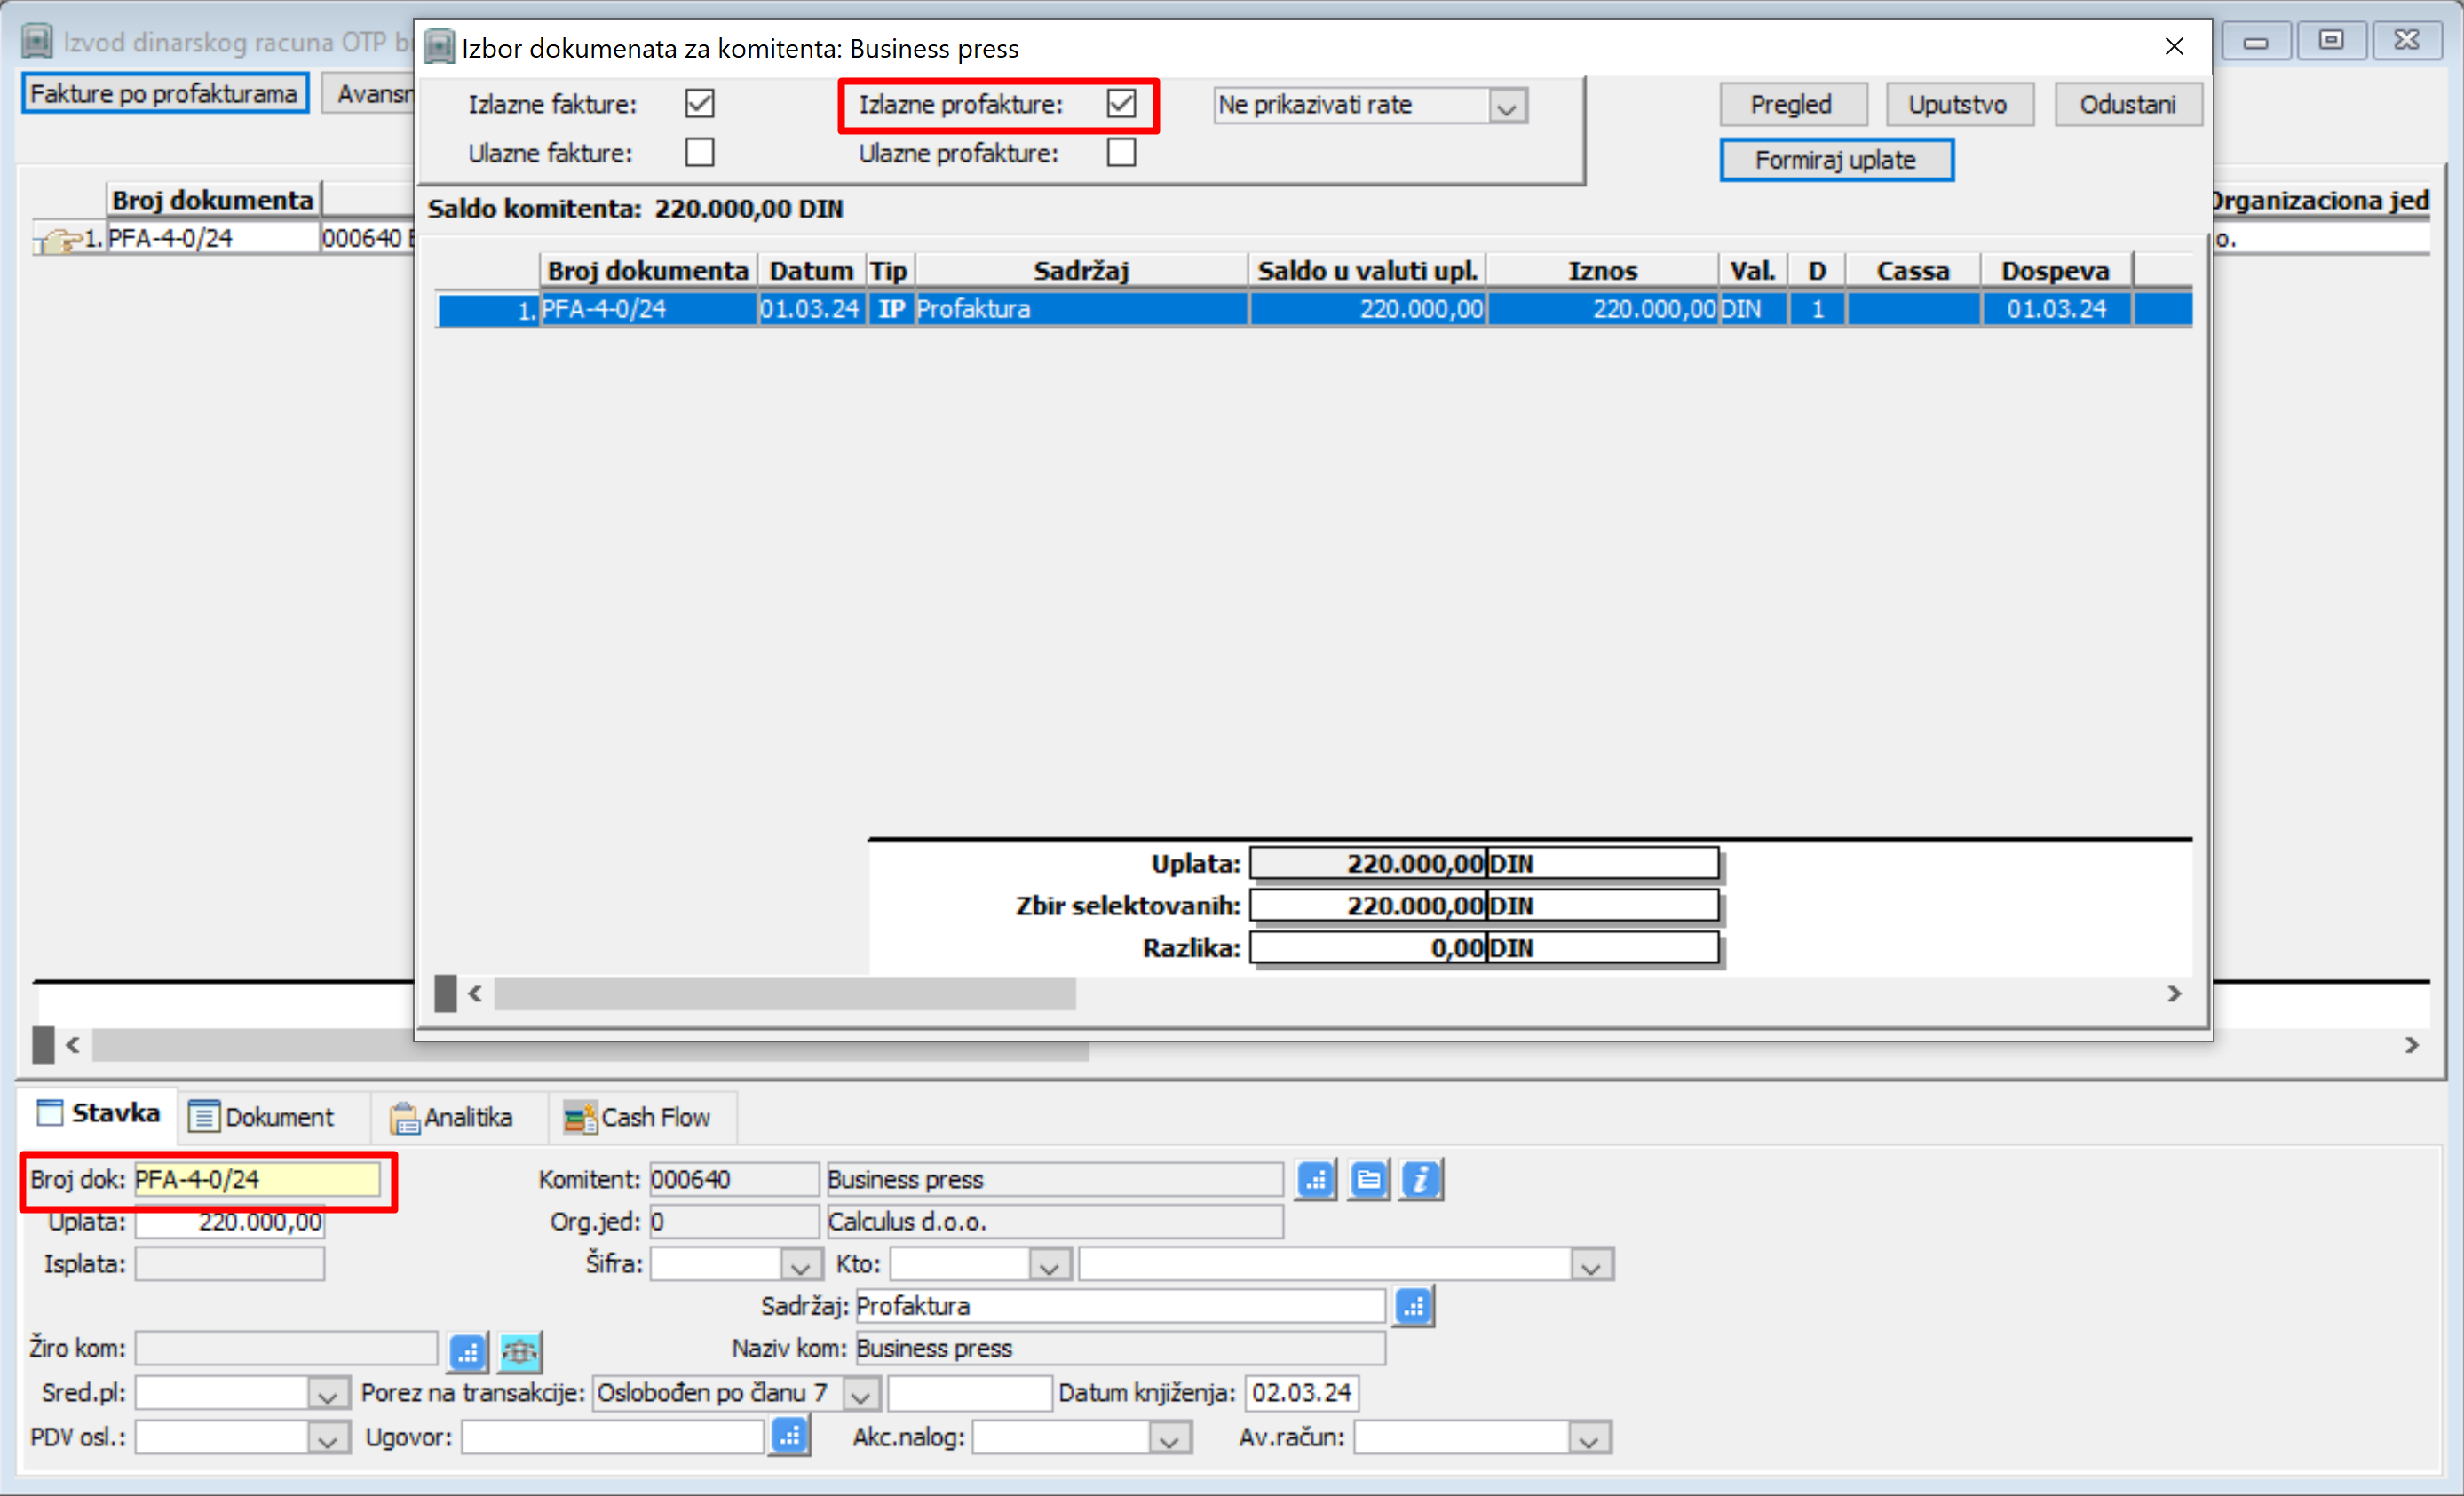Click the dialog's horizontal scrollbar track
2464x1496 pixels.
[x=1600, y=994]
